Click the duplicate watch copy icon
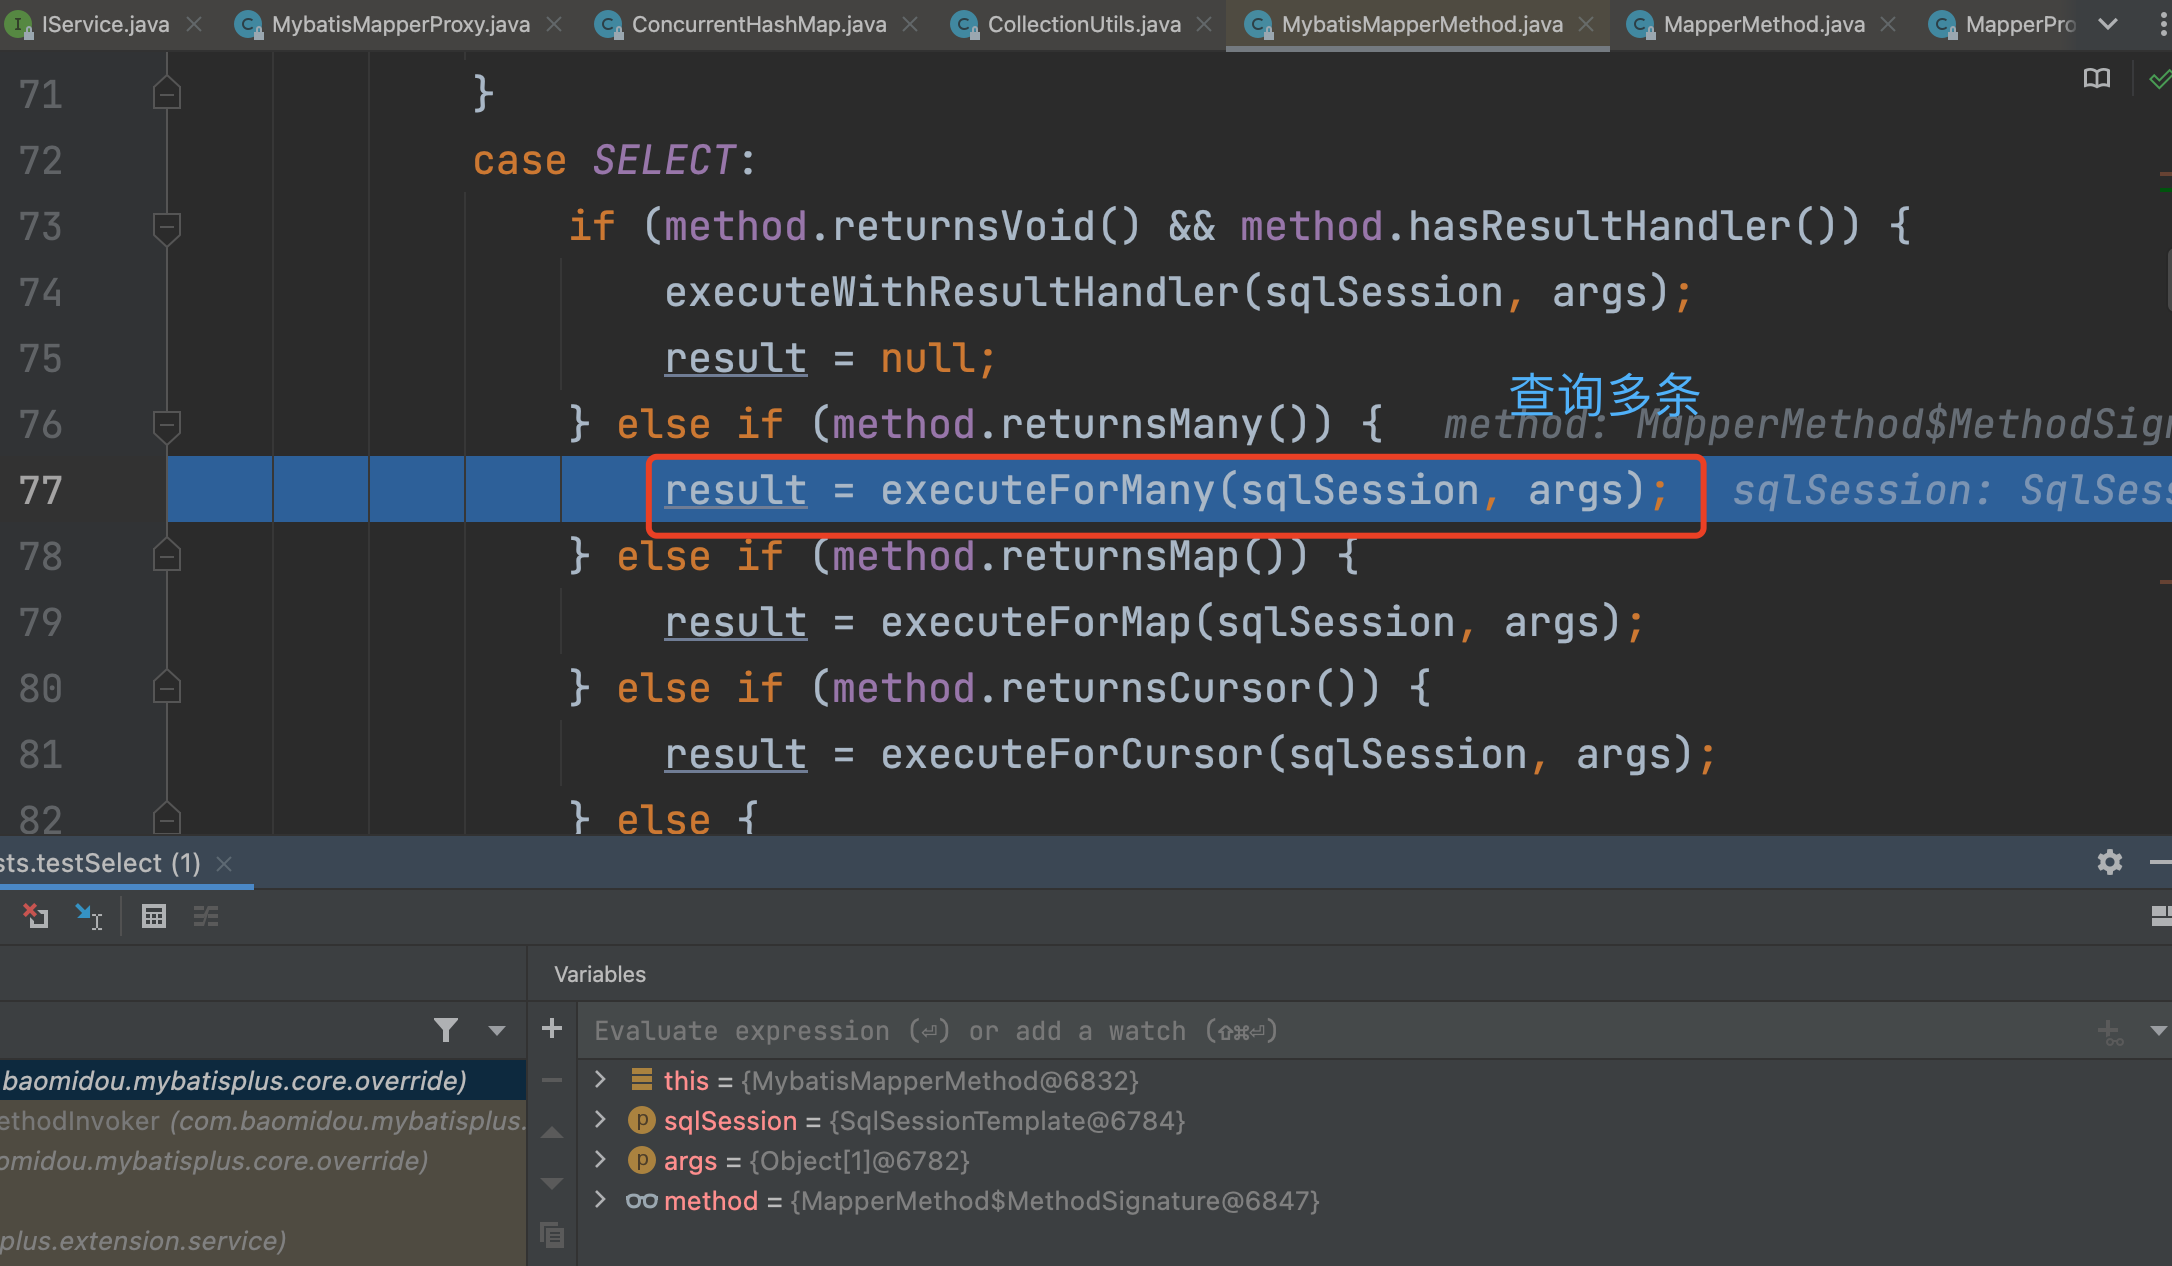 pos(552,1235)
